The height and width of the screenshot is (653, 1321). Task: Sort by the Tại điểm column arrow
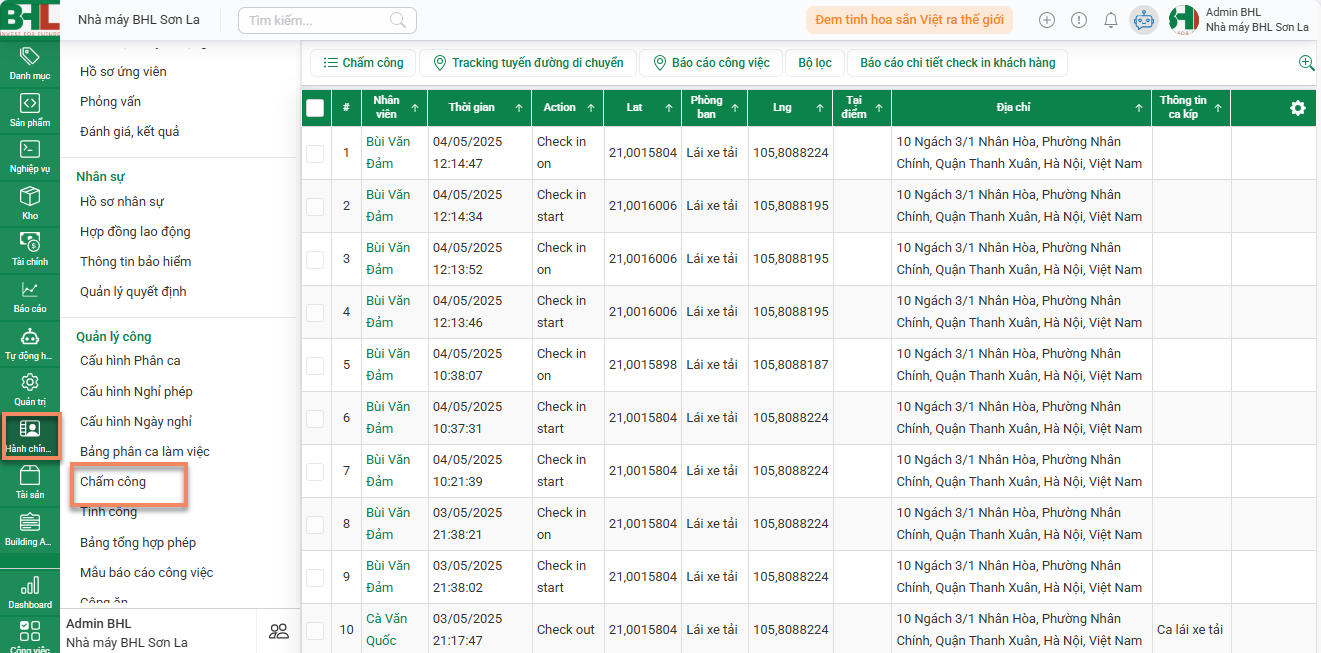(x=879, y=108)
